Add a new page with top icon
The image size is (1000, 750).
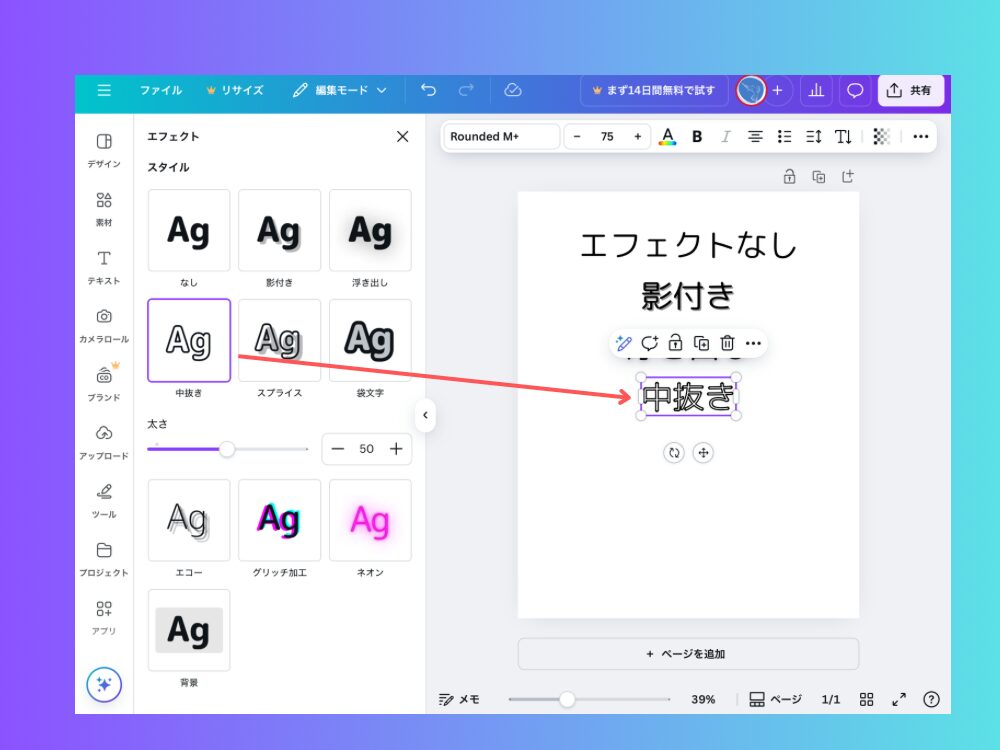click(848, 177)
